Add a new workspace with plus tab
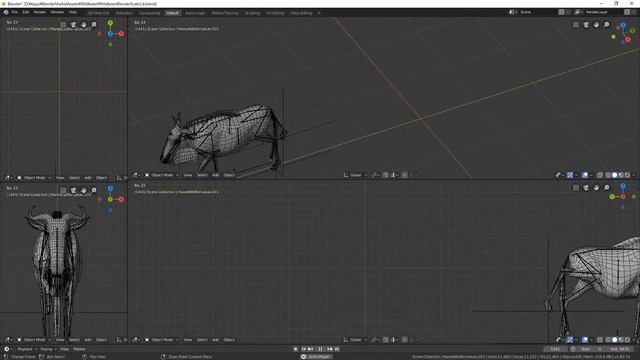640x360 pixels. (319, 13)
